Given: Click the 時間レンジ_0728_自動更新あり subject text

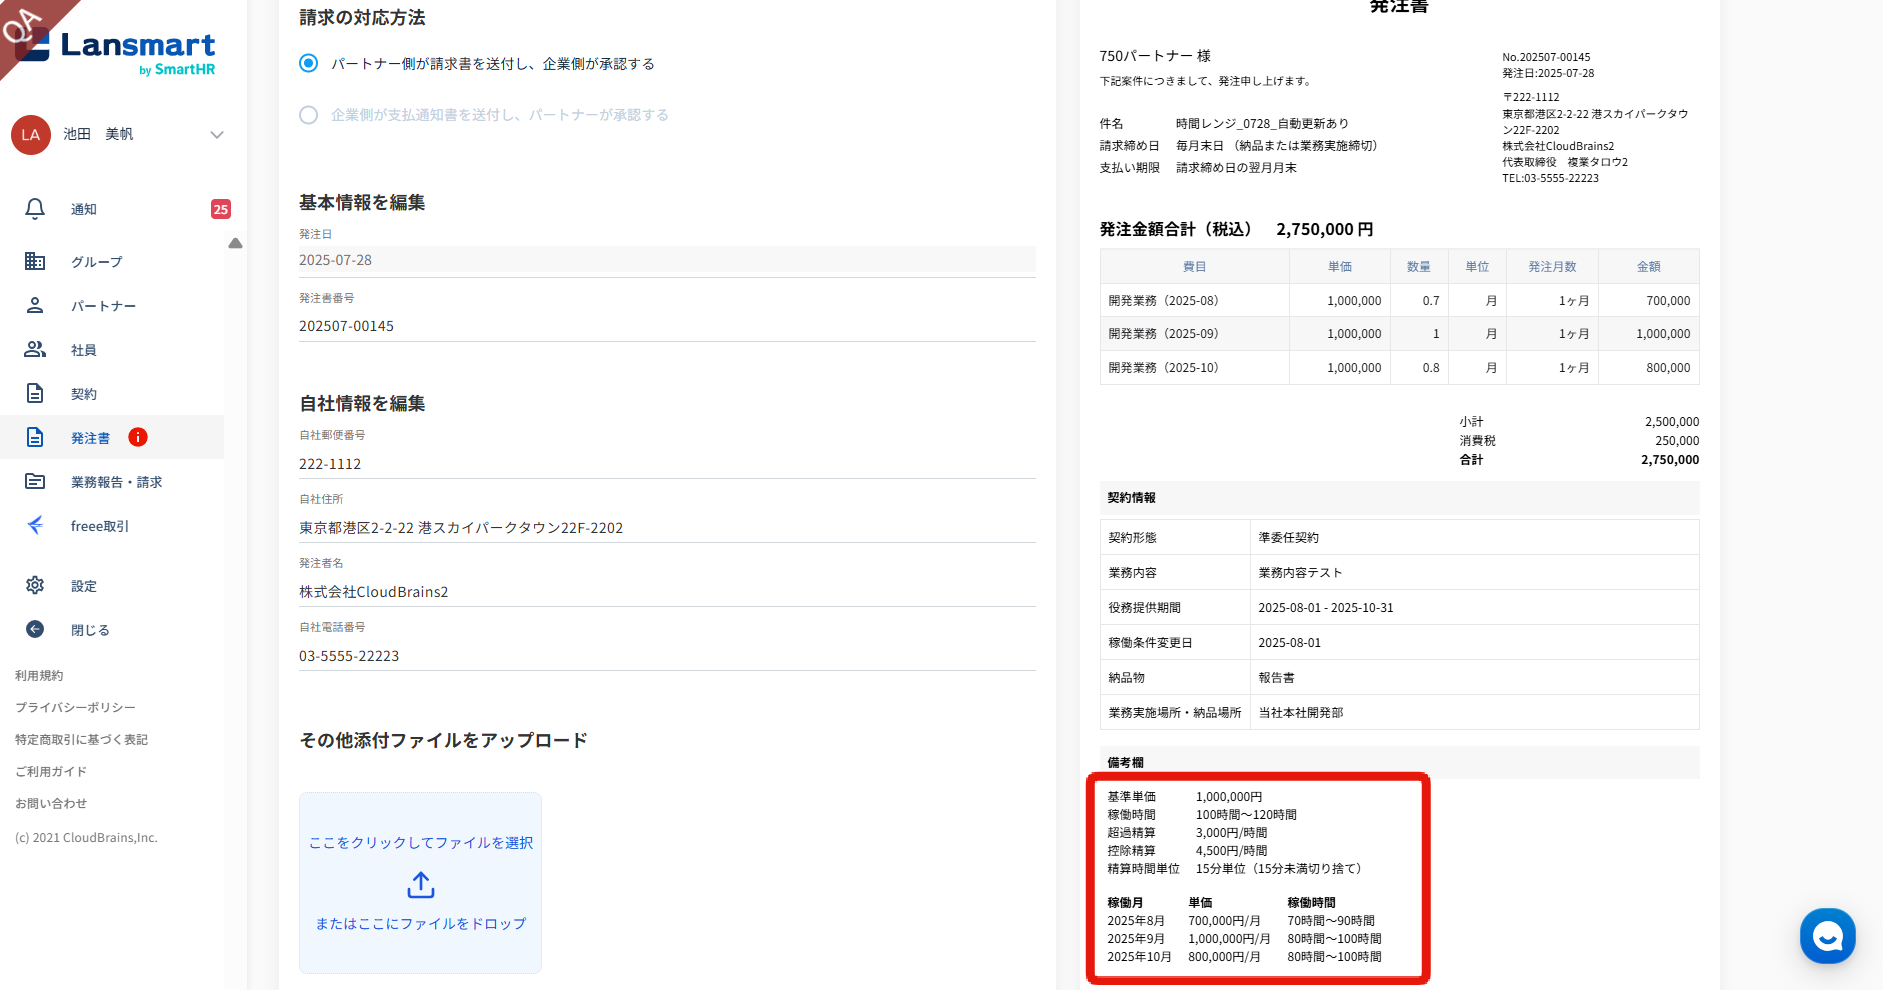Looking at the screenshot, I should pos(1262,124).
